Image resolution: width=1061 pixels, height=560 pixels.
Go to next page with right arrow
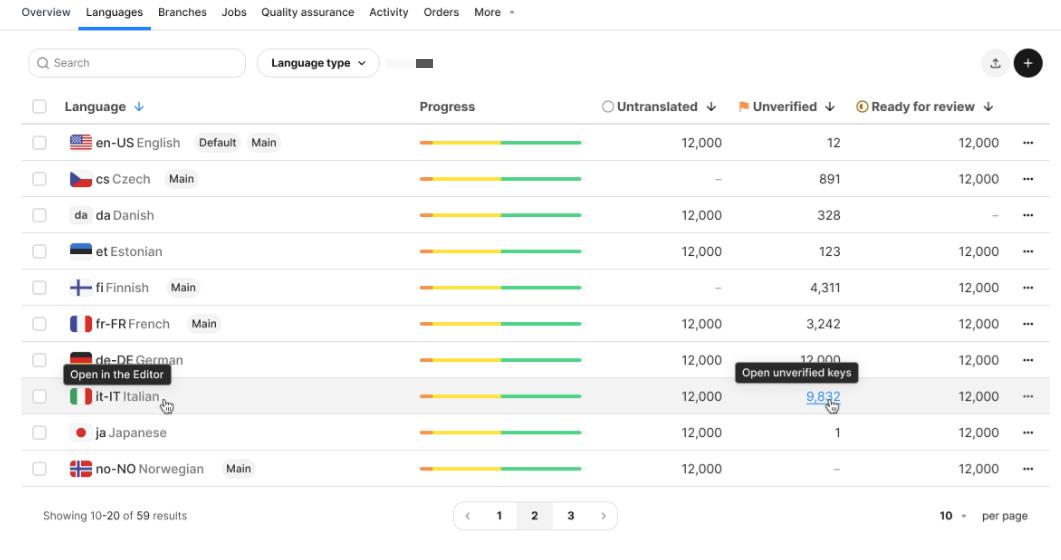[x=603, y=516]
